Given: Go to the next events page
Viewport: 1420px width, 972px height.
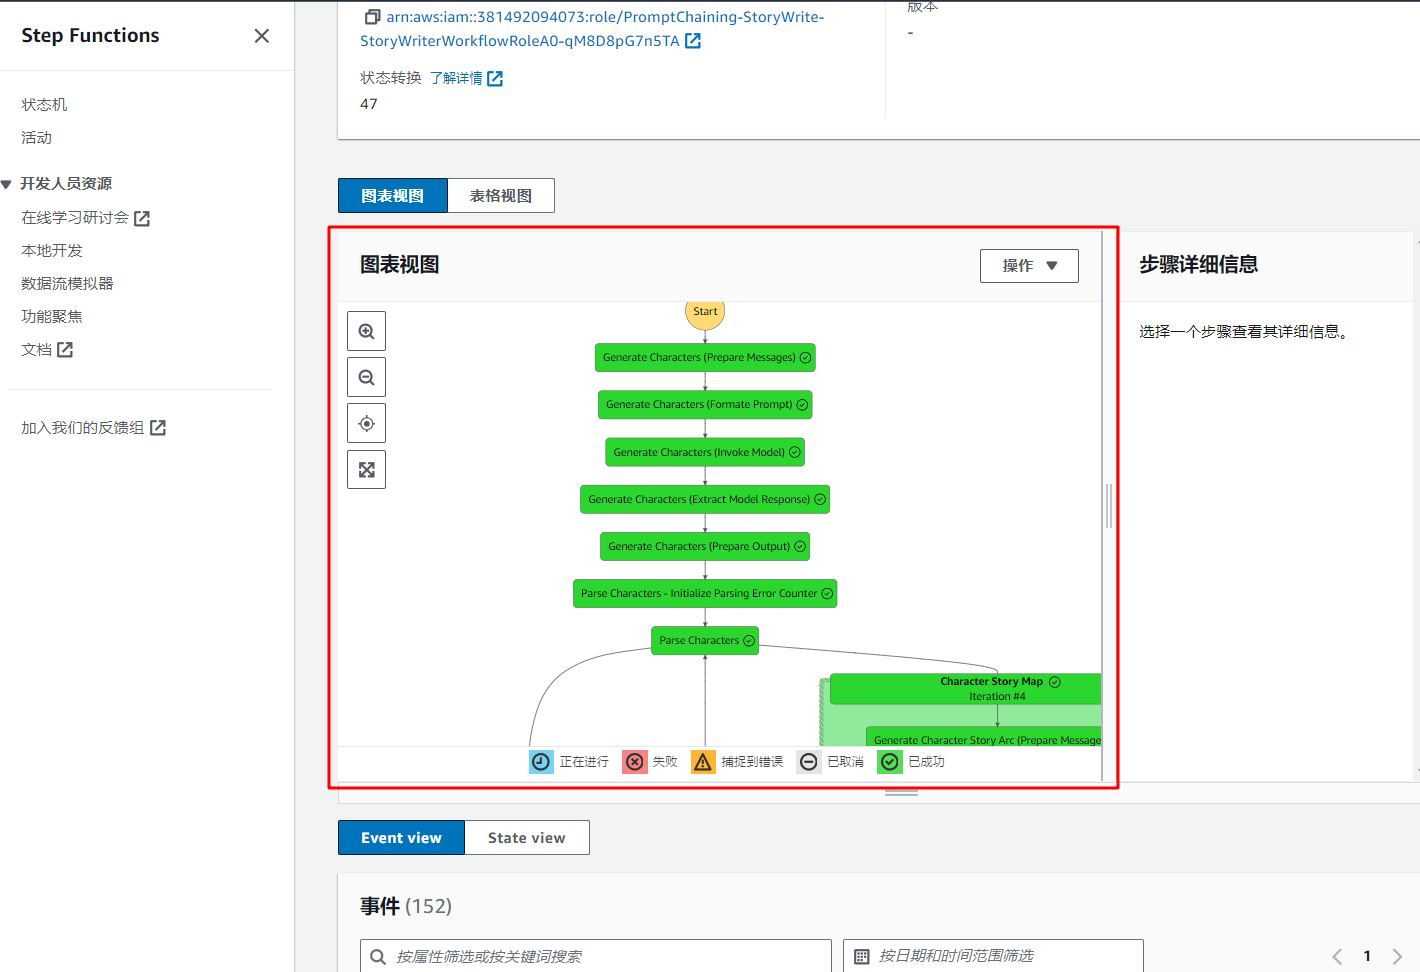Looking at the screenshot, I should pos(1397,957).
